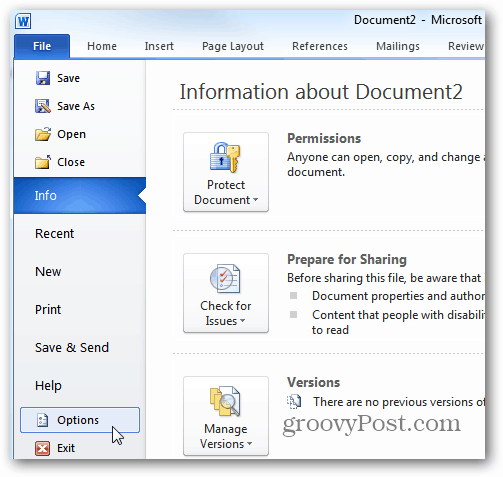The image size is (503, 477).
Task: Click the Open command label
Action: [71, 134]
